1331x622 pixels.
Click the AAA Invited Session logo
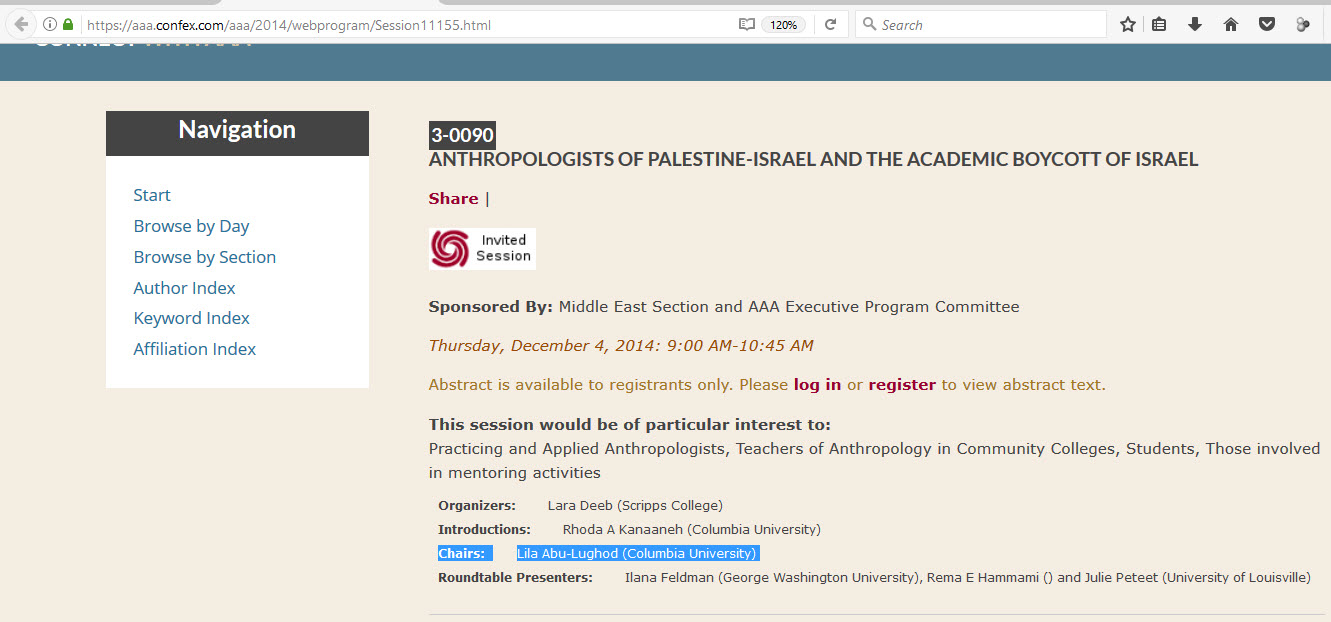pos(482,248)
